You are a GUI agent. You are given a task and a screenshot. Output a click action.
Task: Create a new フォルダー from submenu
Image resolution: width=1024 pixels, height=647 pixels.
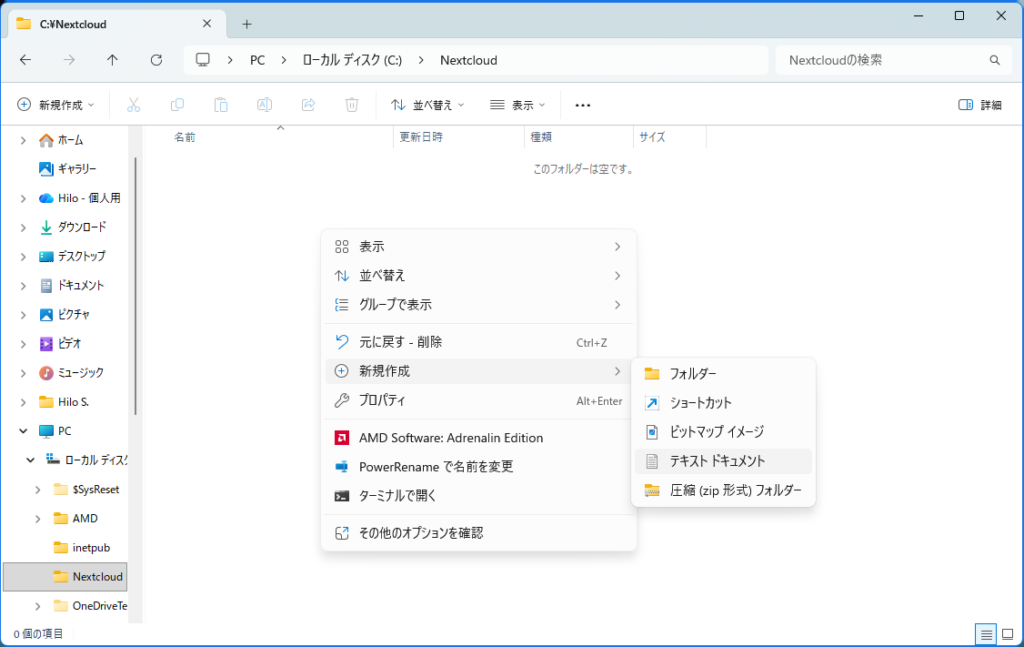[692, 374]
